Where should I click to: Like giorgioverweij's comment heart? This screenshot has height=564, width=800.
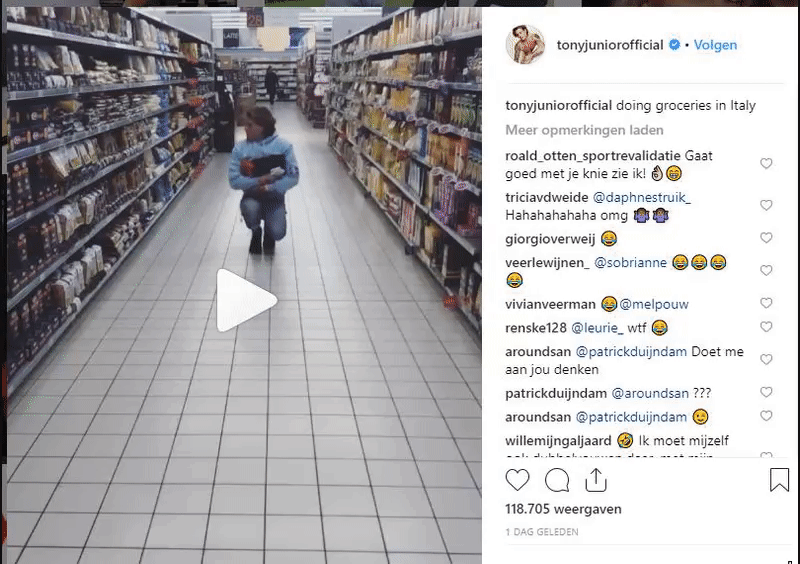tap(766, 238)
